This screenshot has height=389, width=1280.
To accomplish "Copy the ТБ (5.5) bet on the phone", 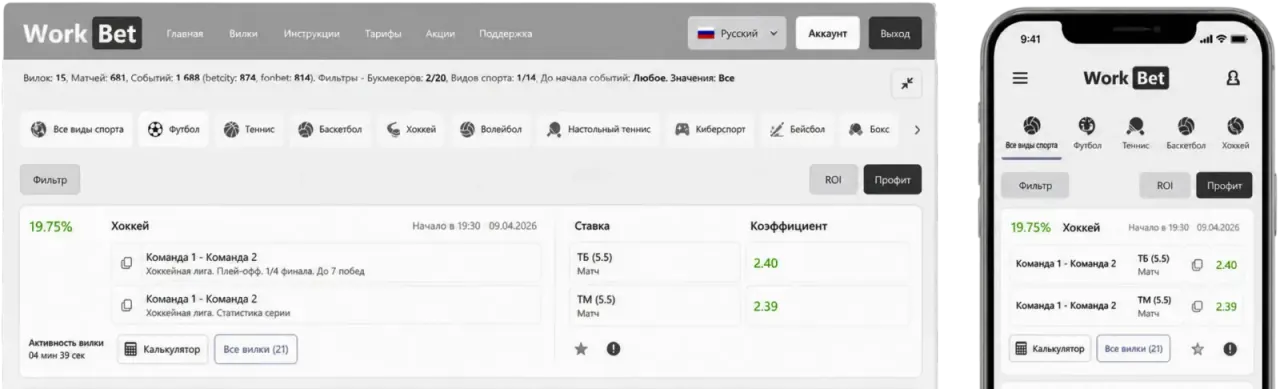I will (1197, 265).
